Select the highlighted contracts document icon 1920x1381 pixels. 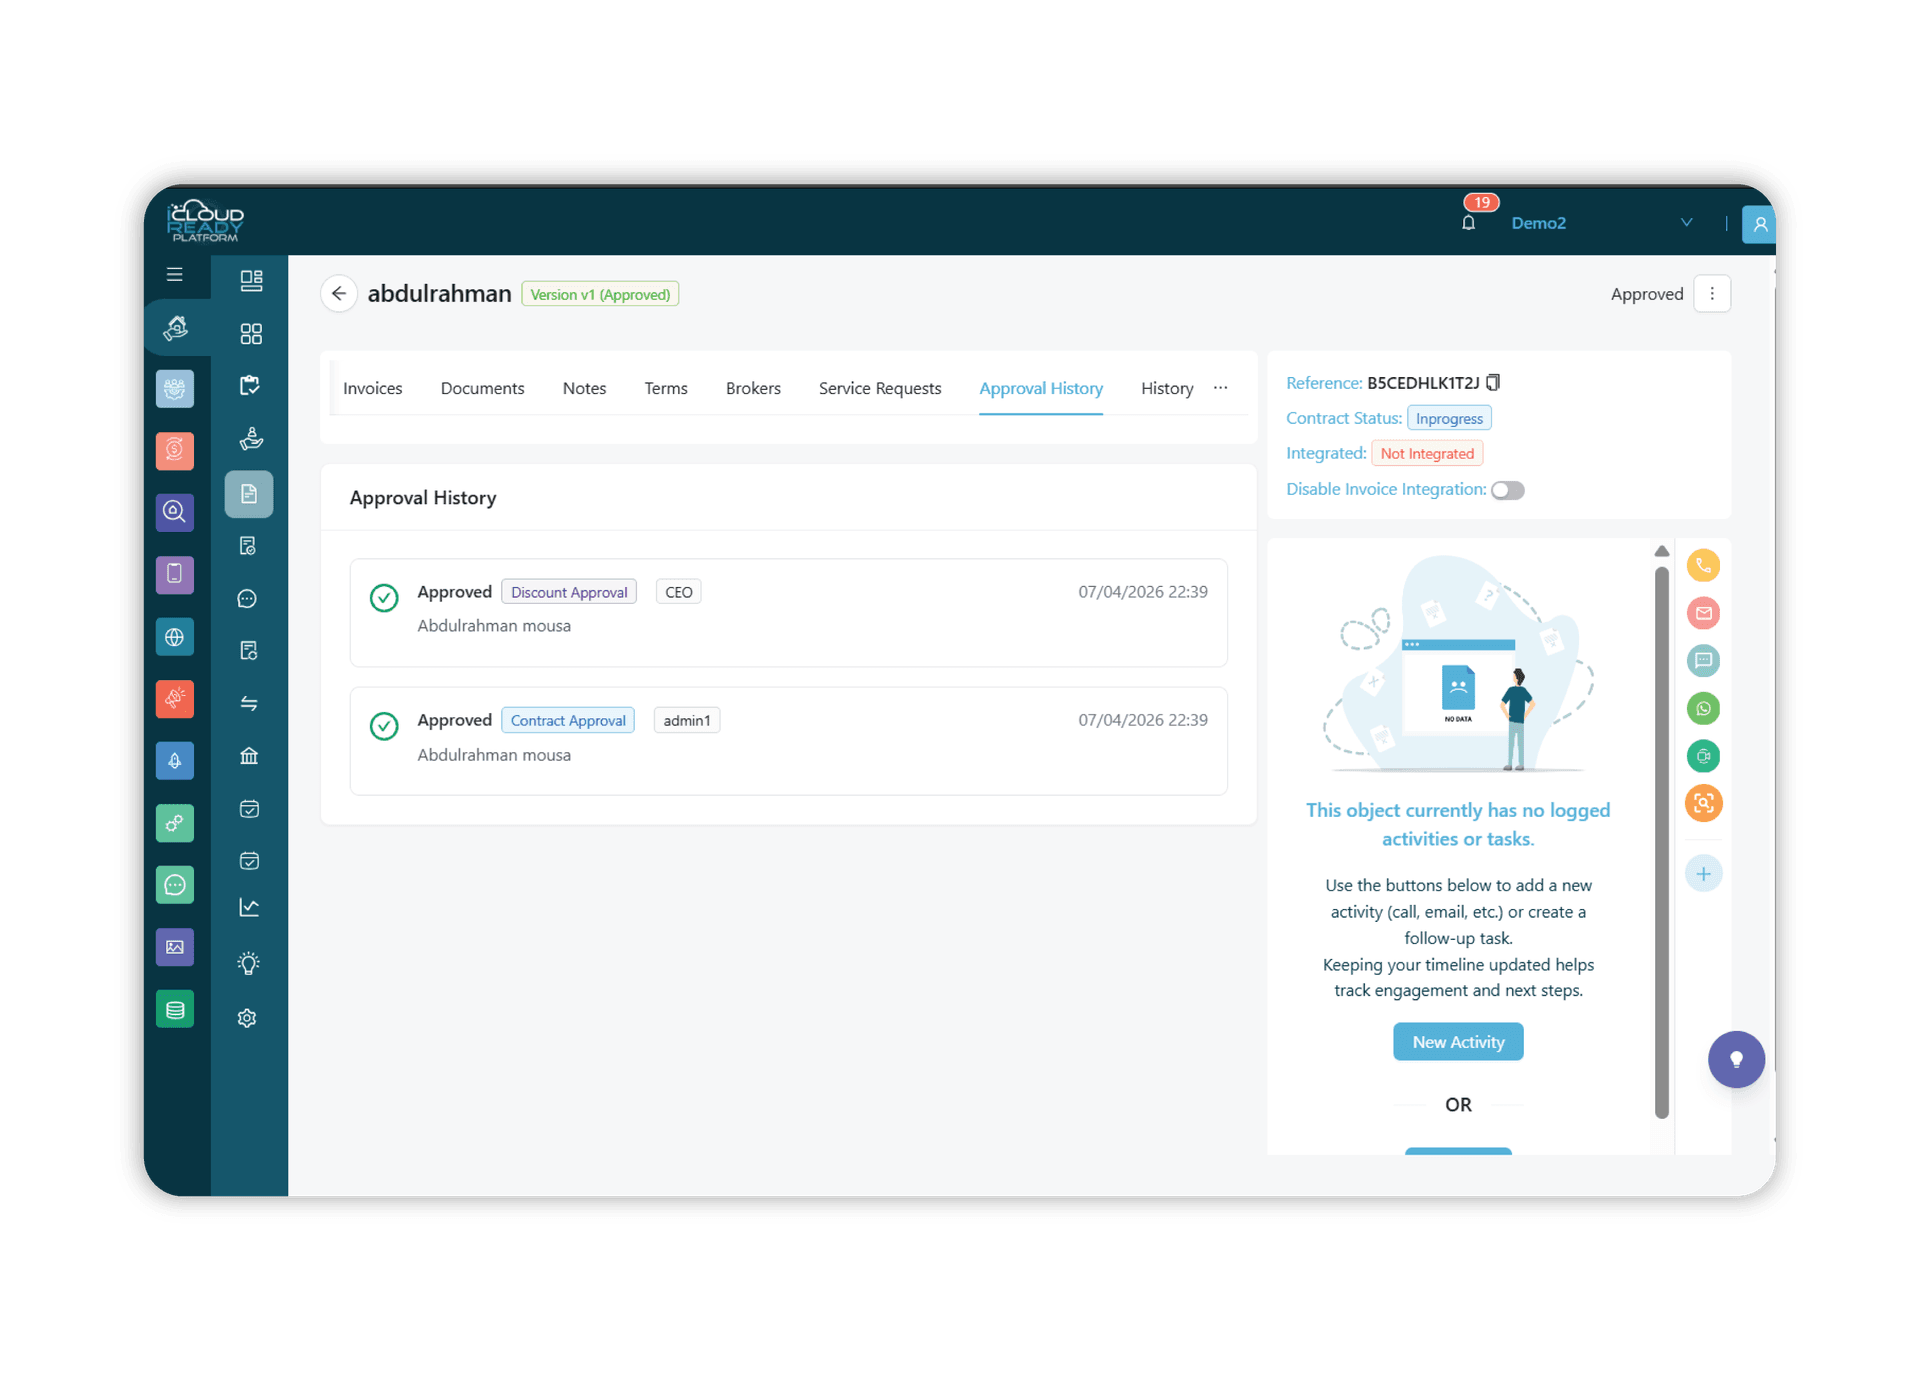point(249,494)
